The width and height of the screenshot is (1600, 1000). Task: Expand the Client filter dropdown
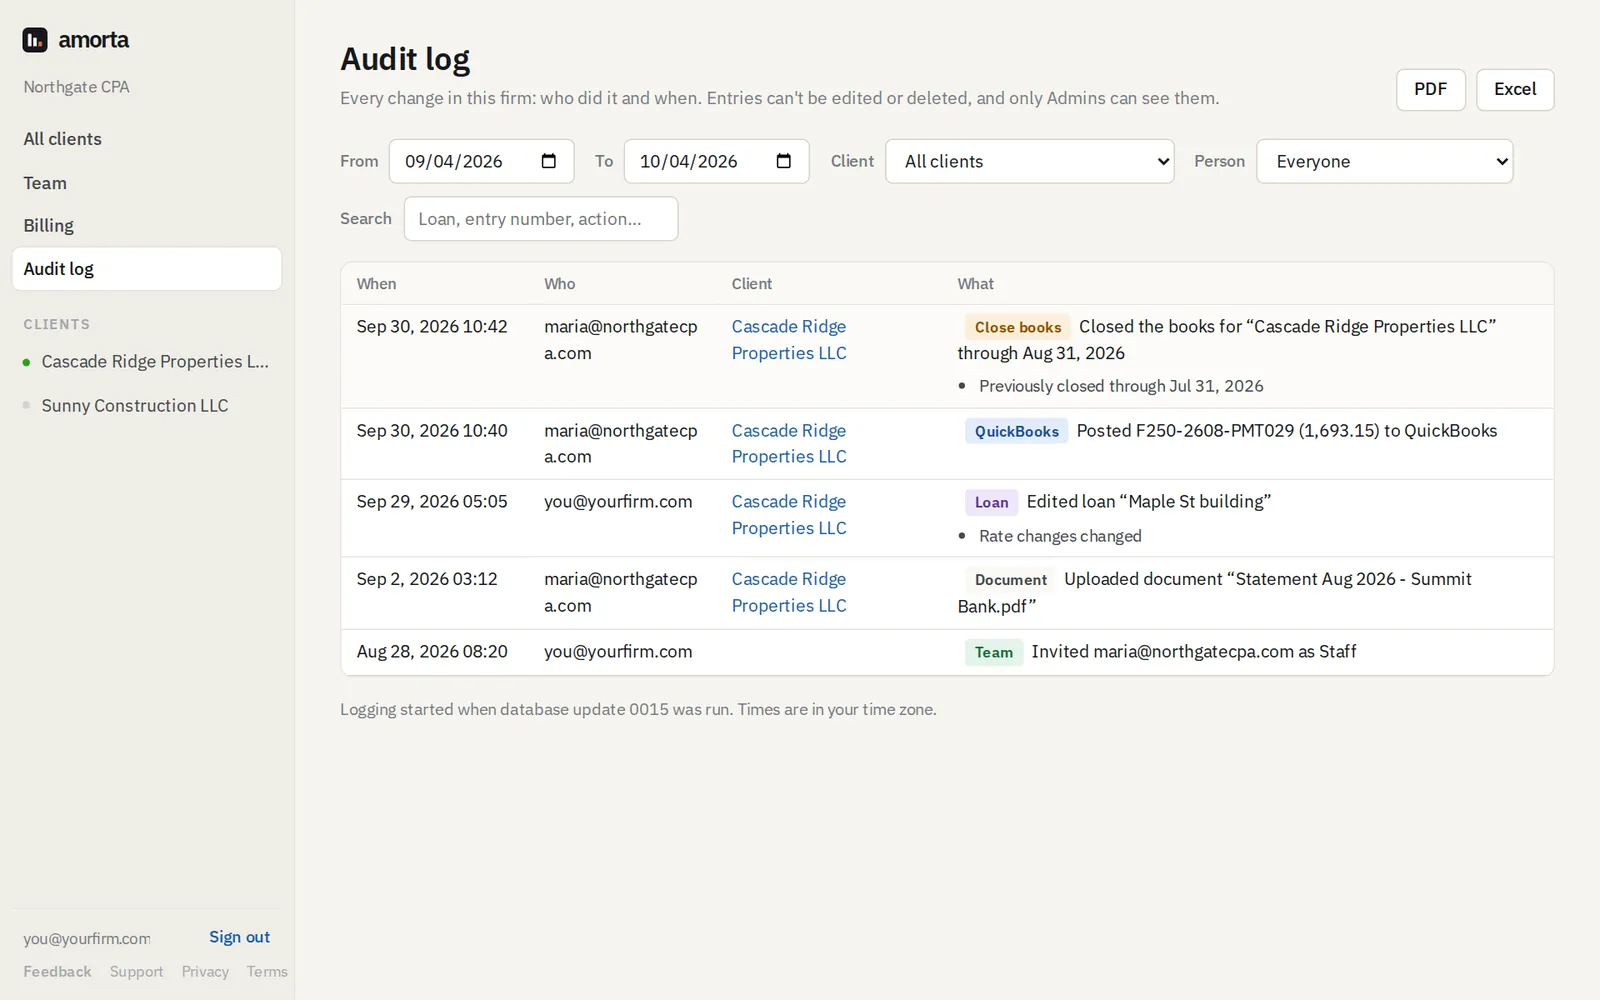tap(1029, 161)
